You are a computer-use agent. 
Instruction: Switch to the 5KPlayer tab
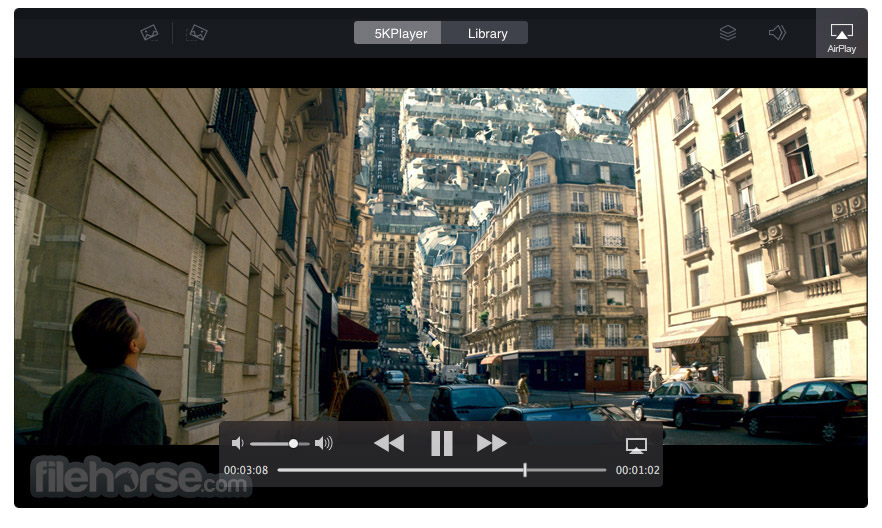pyautogui.click(x=398, y=33)
